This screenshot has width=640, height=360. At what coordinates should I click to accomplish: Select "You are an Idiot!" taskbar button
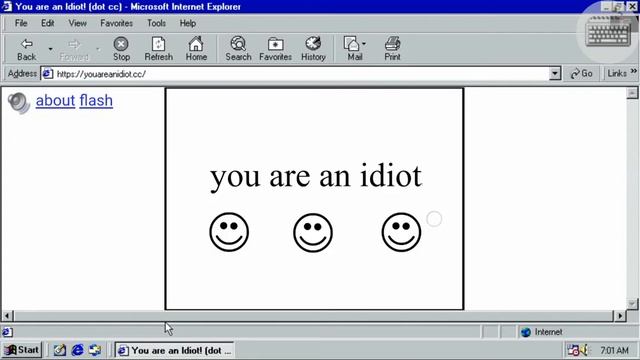click(174, 350)
